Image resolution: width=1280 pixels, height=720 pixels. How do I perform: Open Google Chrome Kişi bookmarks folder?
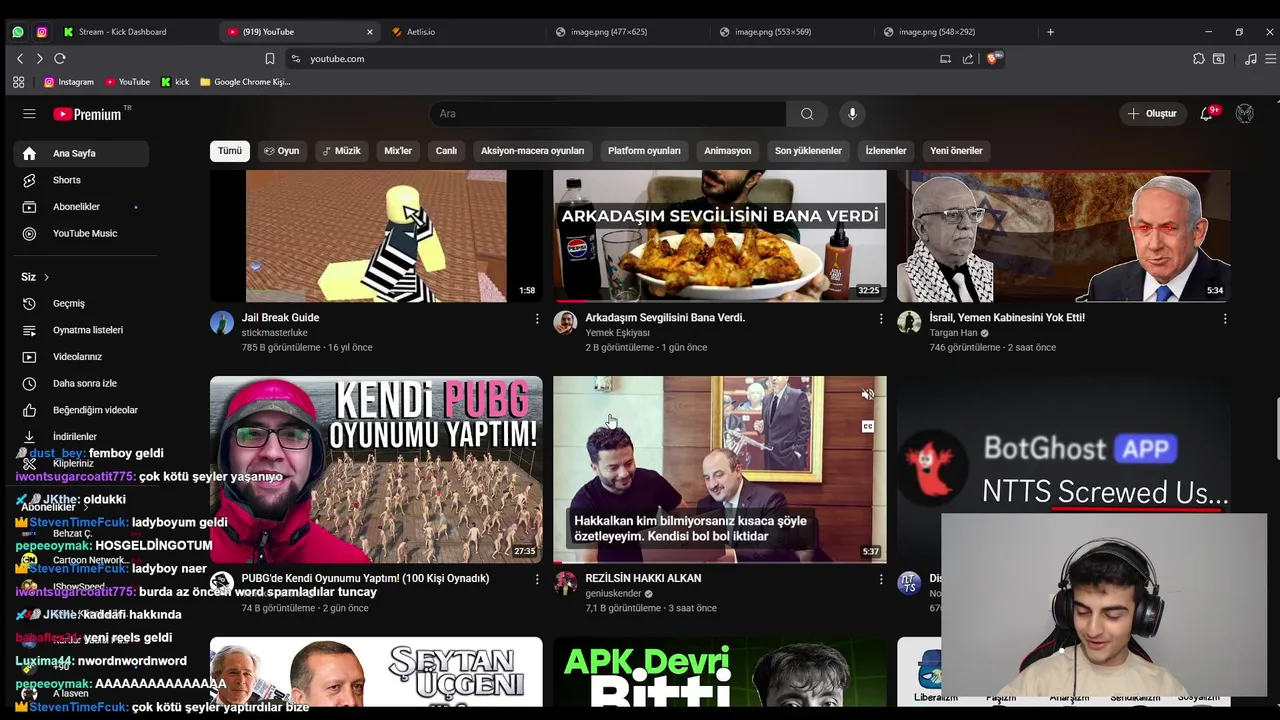point(245,82)
